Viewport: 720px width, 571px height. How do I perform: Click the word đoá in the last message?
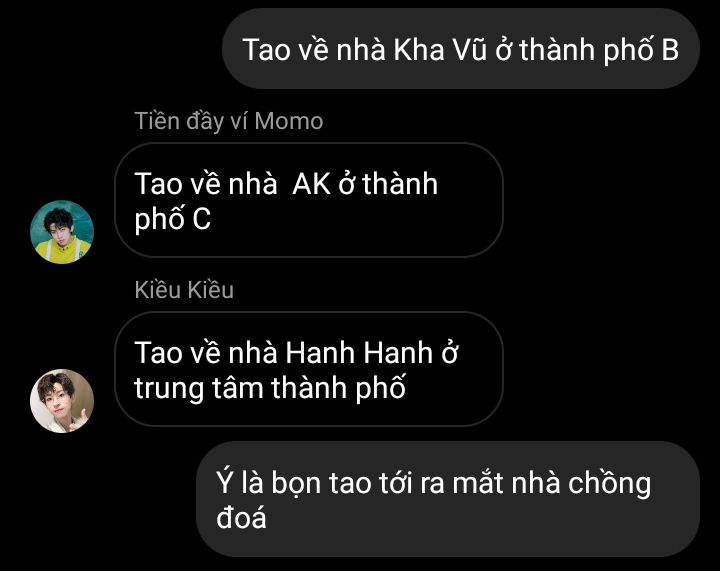[x=241, y=518]
